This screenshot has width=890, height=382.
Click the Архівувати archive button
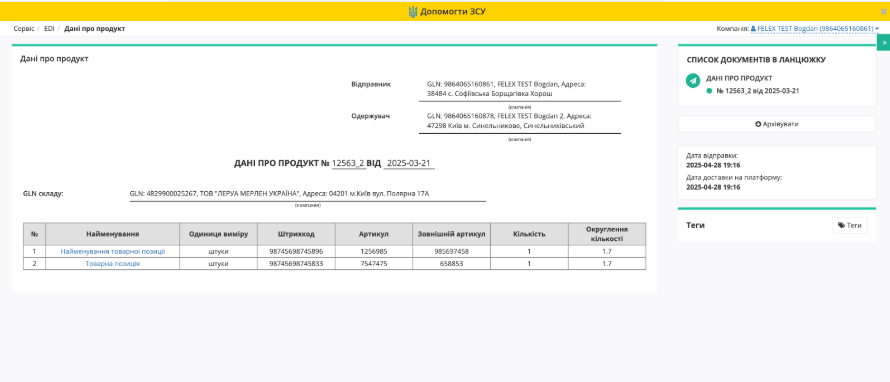point(776,124)
